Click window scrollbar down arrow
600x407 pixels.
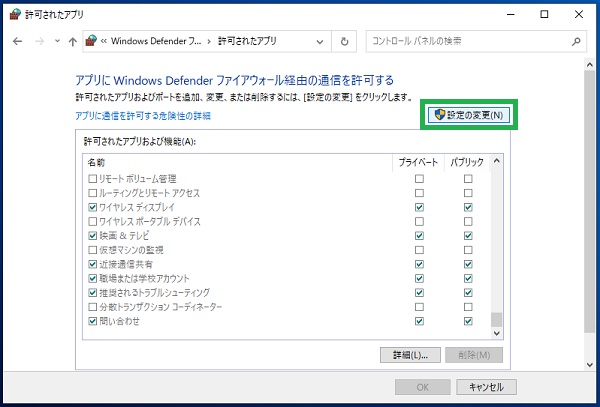click(590, 365)
